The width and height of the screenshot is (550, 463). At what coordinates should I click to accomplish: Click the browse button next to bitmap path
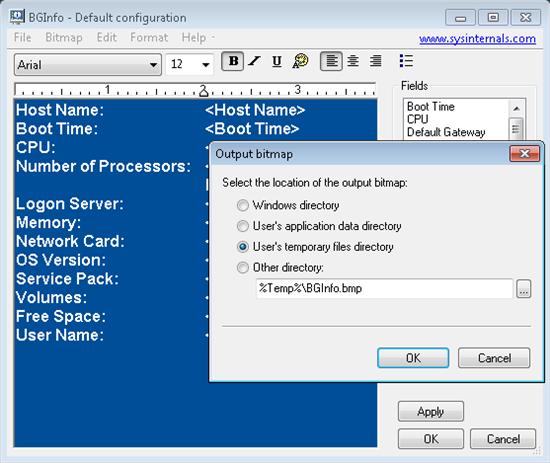coord(524,289)
